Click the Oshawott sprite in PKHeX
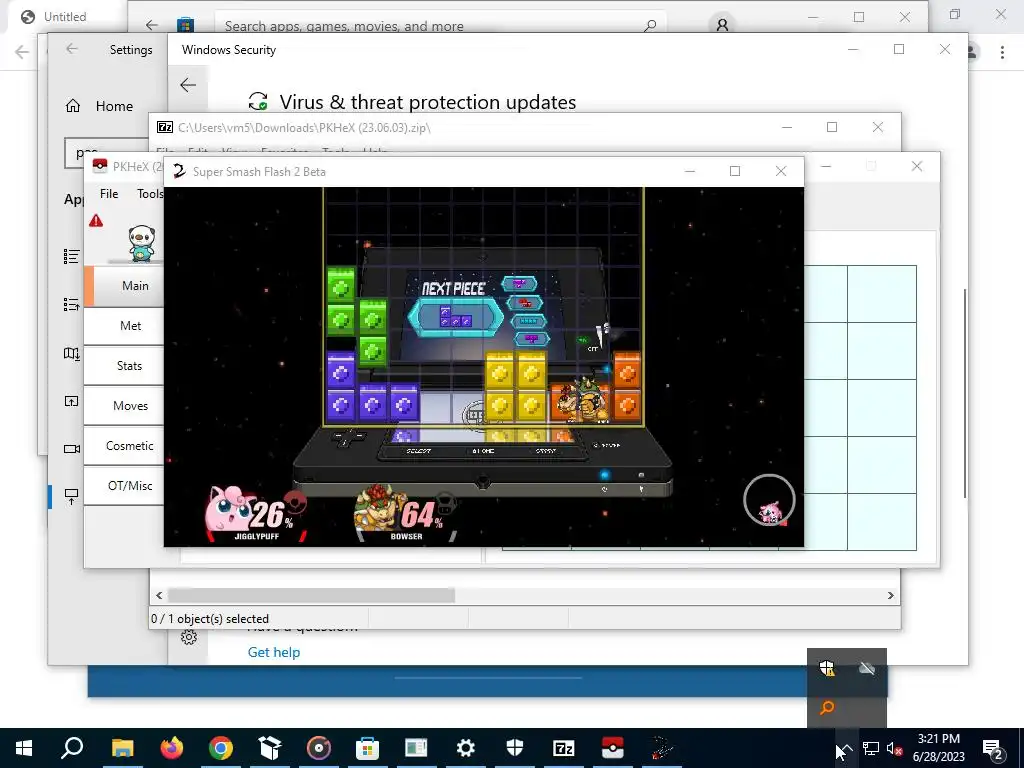Image resolution: width=1024 pixels, height=768 pixels. (142, 243)
